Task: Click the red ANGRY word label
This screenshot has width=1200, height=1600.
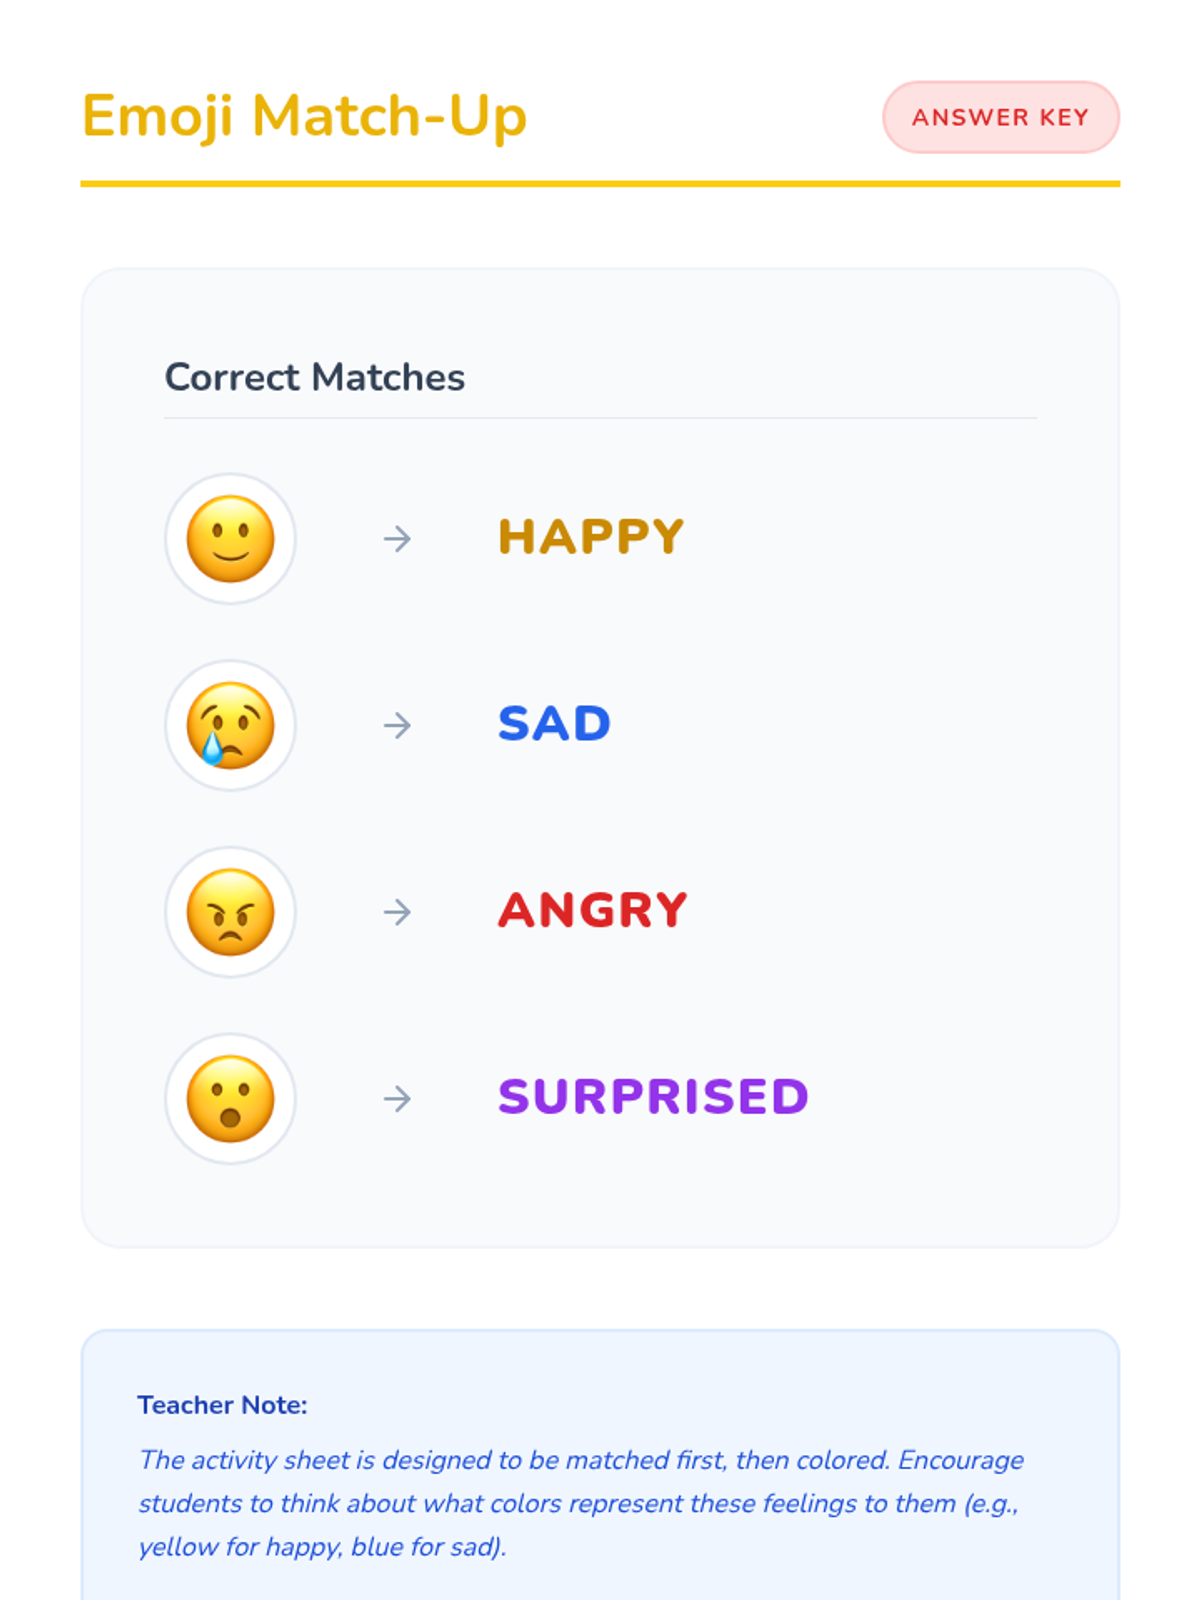Action: [593, 910]
